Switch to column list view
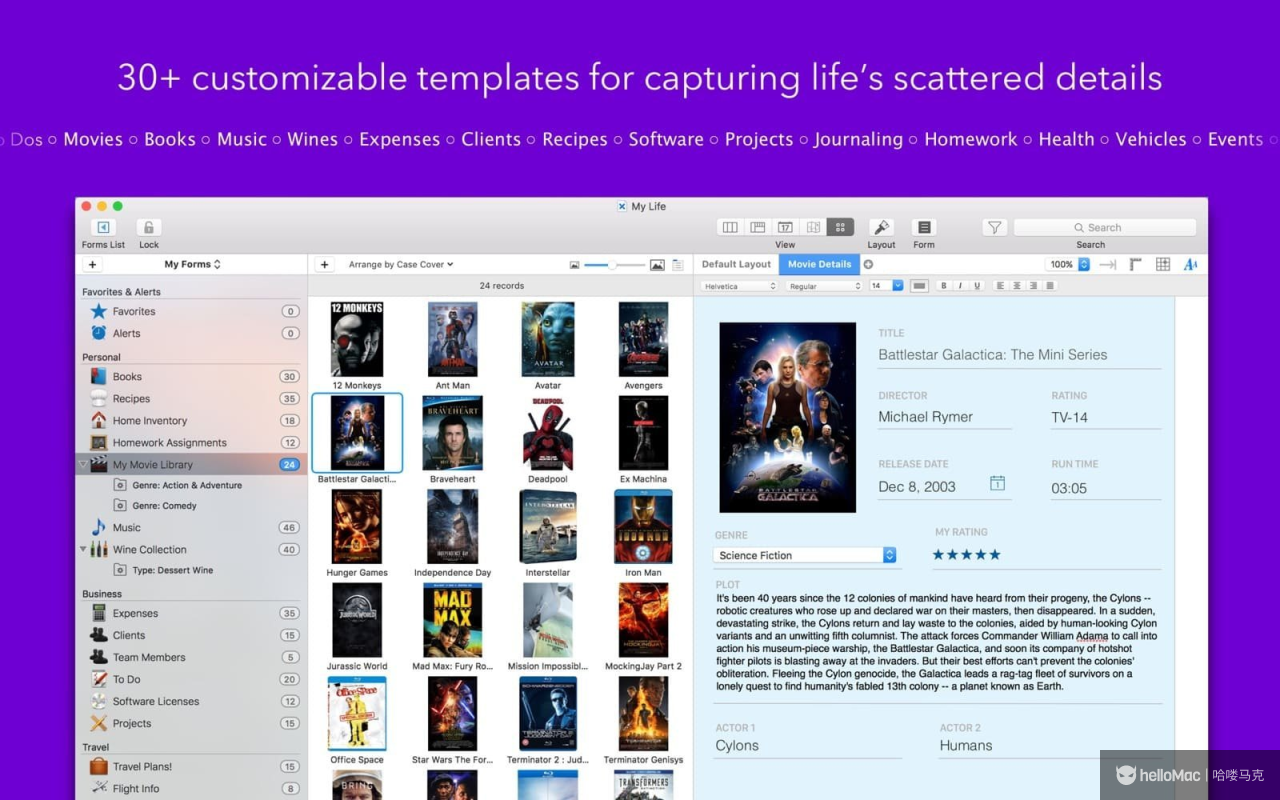Image resolution: width=1280 pixels, height=800 pixels. (730, 228)
